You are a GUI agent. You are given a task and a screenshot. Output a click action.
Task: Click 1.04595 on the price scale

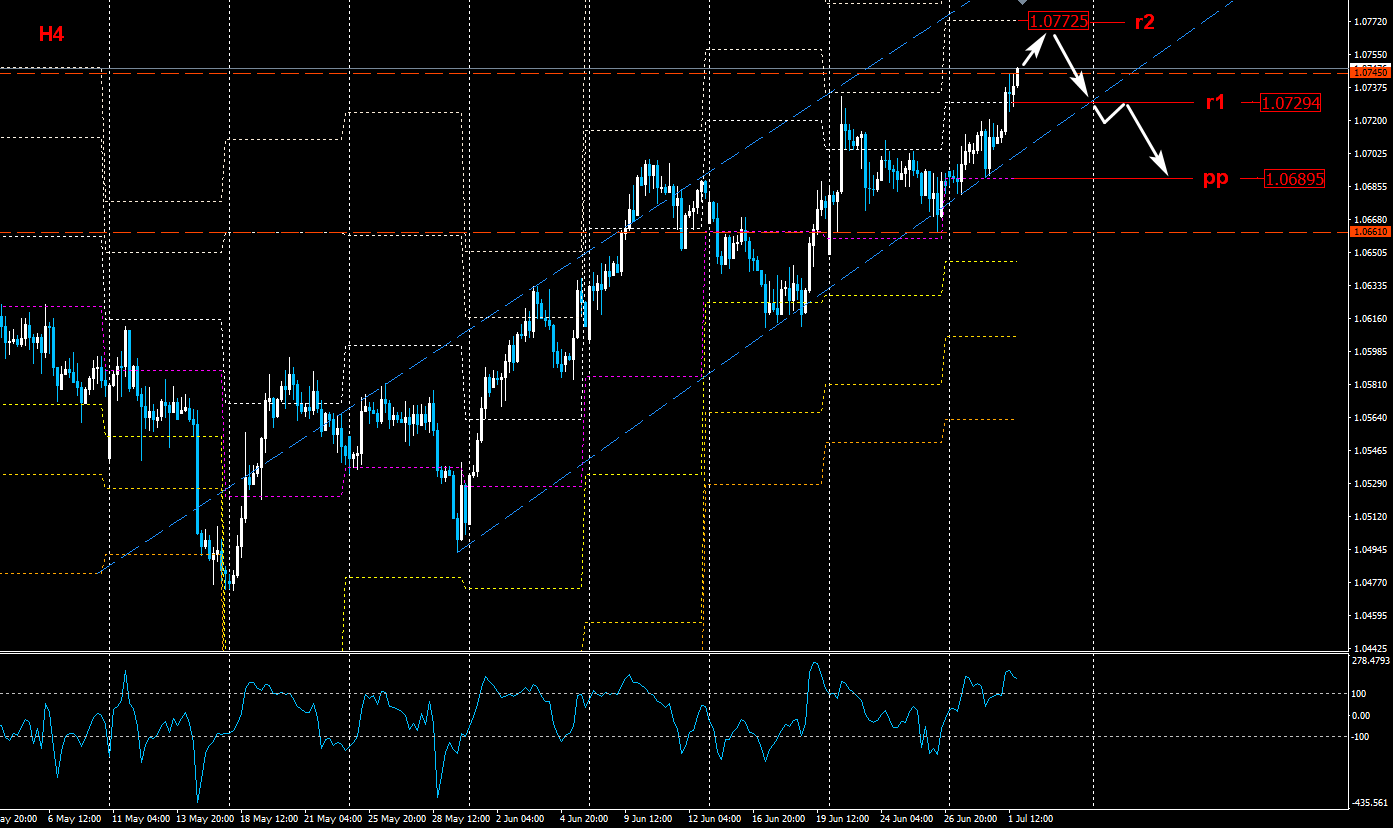click(x=1370, y=615)
